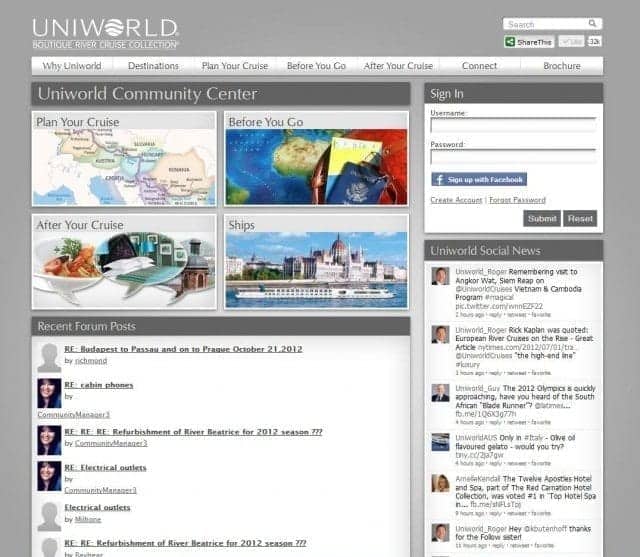Open RE: Electrical outlets post
The image size is (640, 557).
(x=105, y=468)
